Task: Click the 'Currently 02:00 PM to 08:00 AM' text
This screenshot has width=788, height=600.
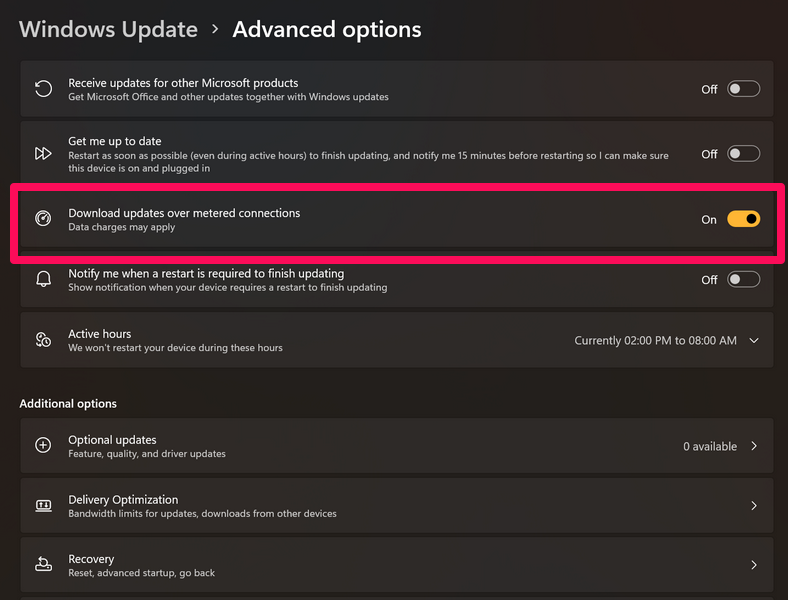Action: point(655,341)
